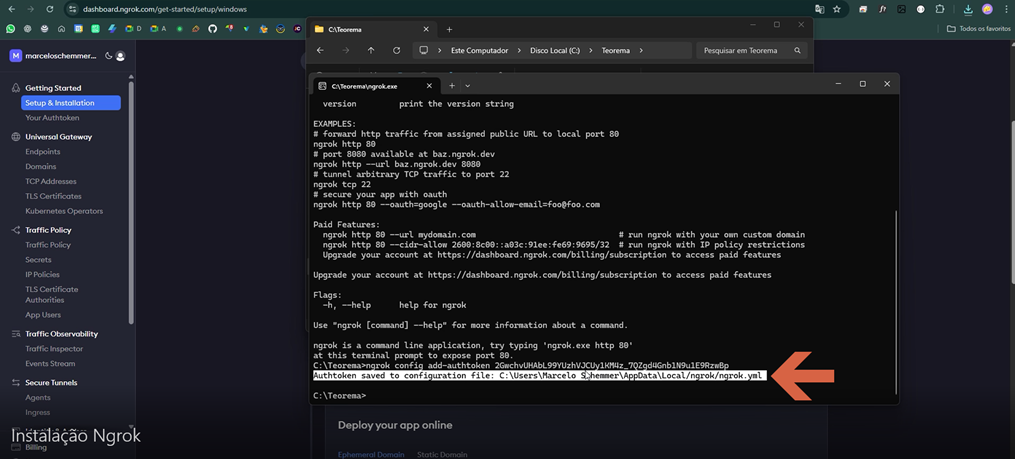The image size is (1015, 459).
Task: Open TLS Certificate Authorities in sidebar
Action: tap(52, 295)
